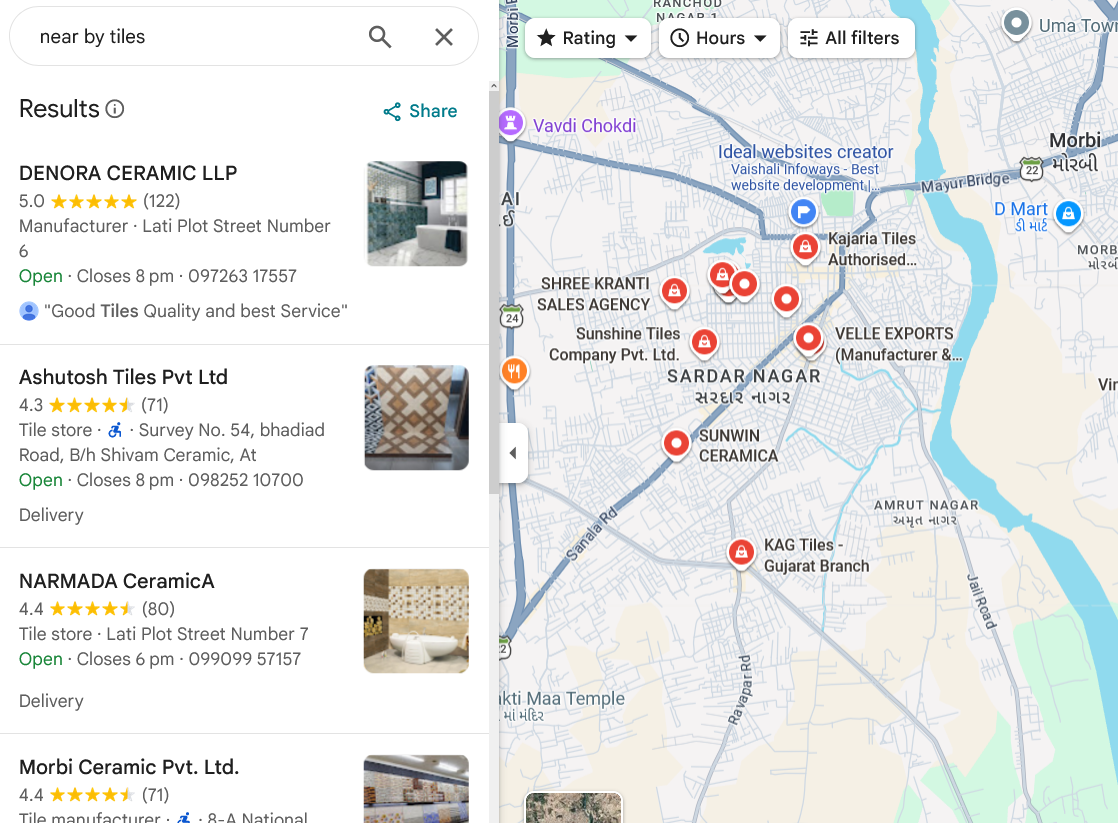Viewport: 1118px width, 823px height.
Task: Click the Share results button
Action: tap(420, 111)
